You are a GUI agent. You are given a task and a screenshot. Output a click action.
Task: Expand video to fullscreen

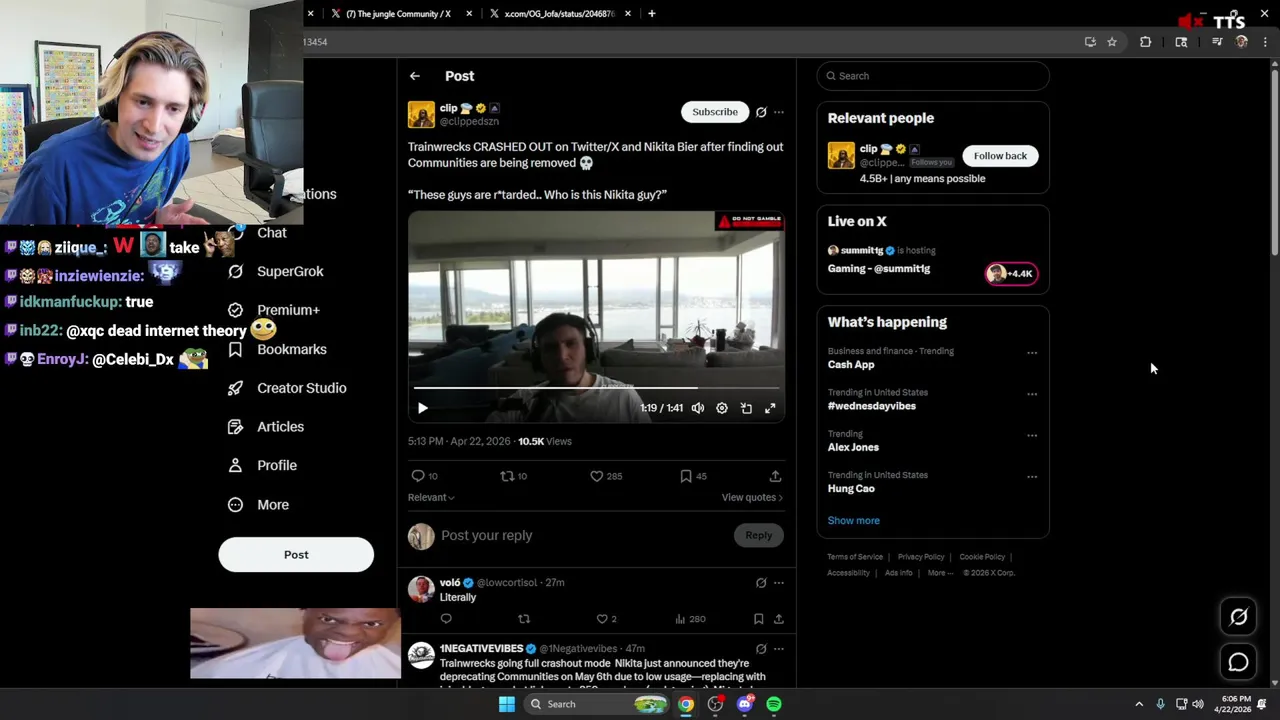pos(770,408)
